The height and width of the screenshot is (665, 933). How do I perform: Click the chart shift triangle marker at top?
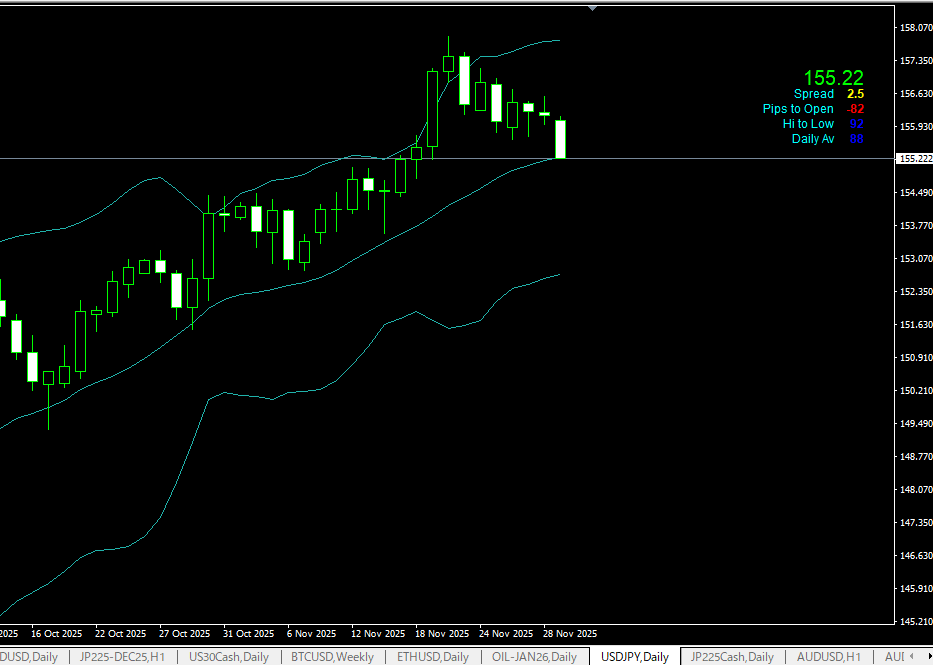click(593, 8)
